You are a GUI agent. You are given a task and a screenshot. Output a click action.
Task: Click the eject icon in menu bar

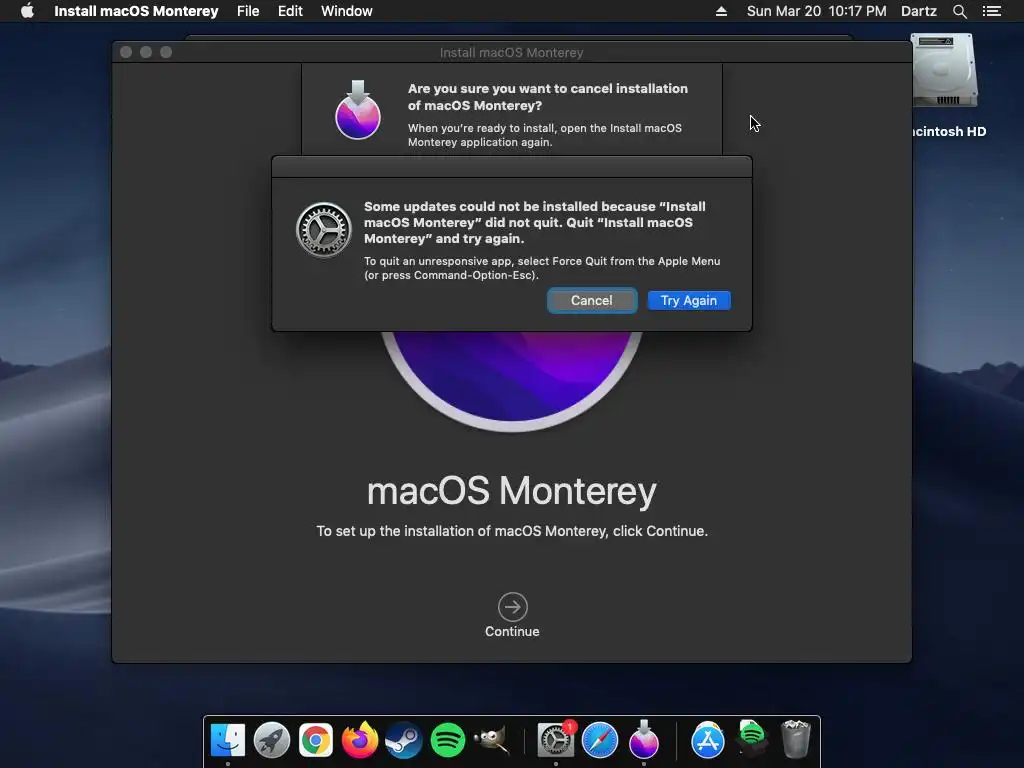721,11
